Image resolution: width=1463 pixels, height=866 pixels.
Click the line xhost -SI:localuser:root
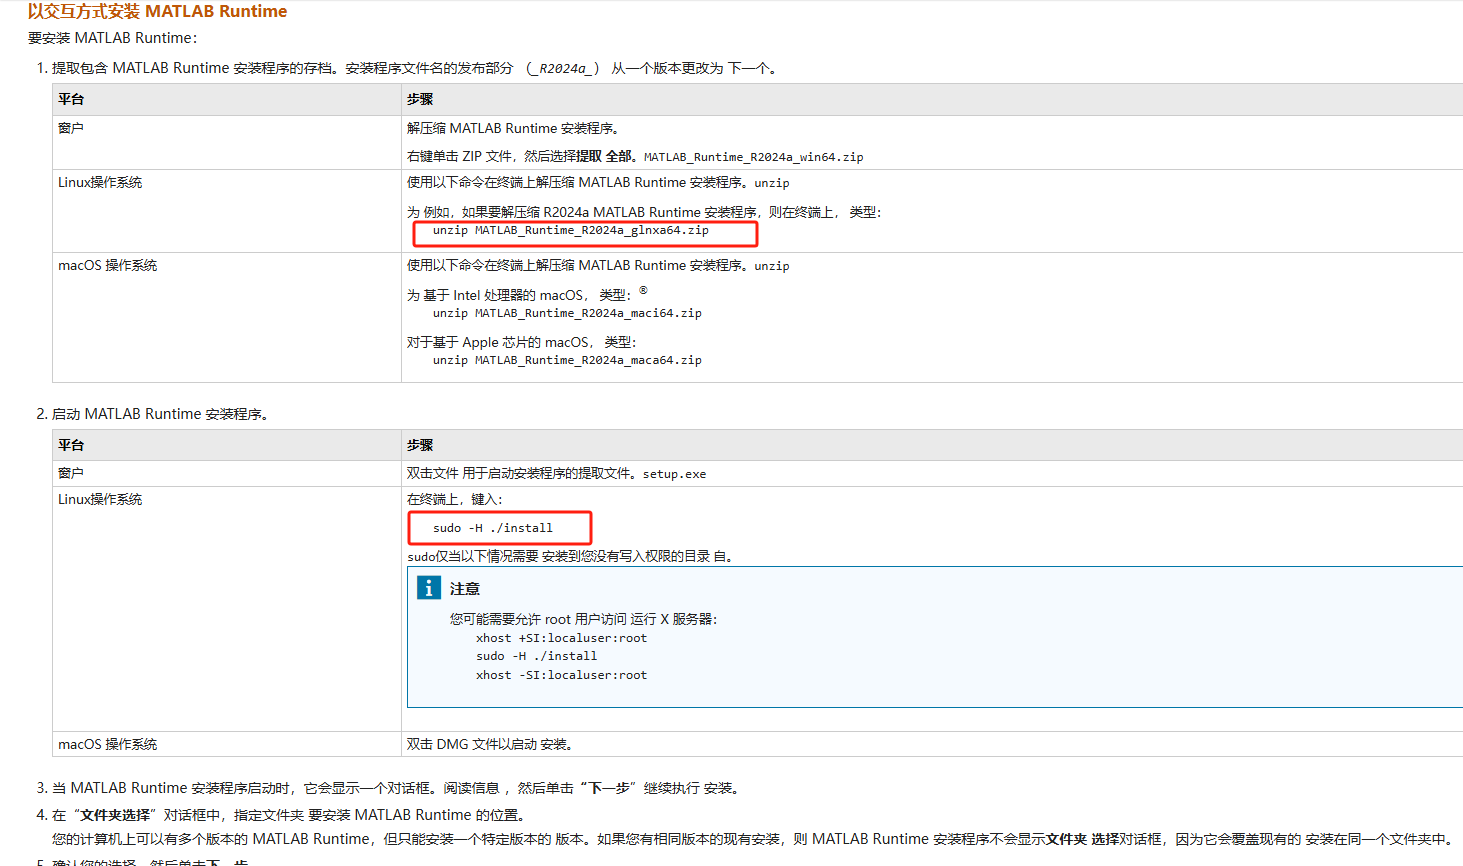pyautogui.click(x=561, y=676)
